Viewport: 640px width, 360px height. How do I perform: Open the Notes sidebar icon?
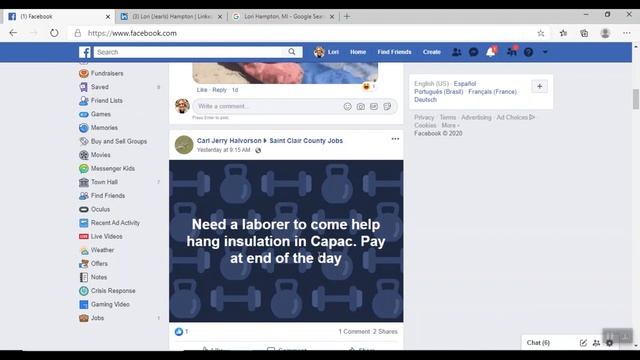pos(84,277)
